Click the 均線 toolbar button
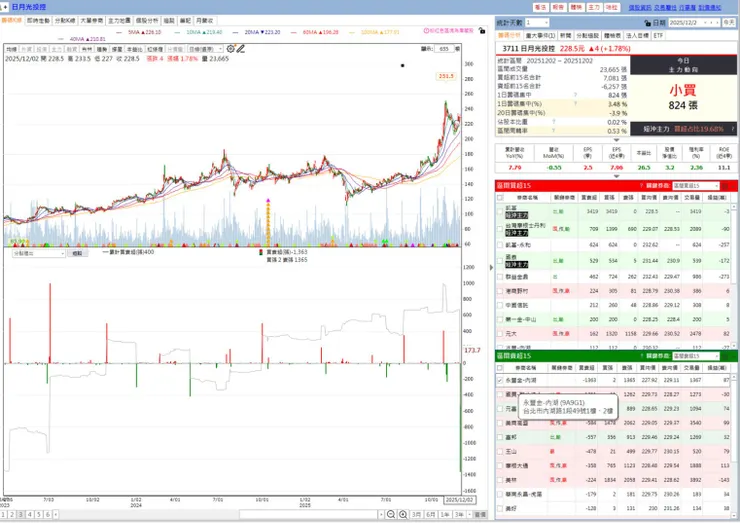The image size is (740, 523). point(11,49)
